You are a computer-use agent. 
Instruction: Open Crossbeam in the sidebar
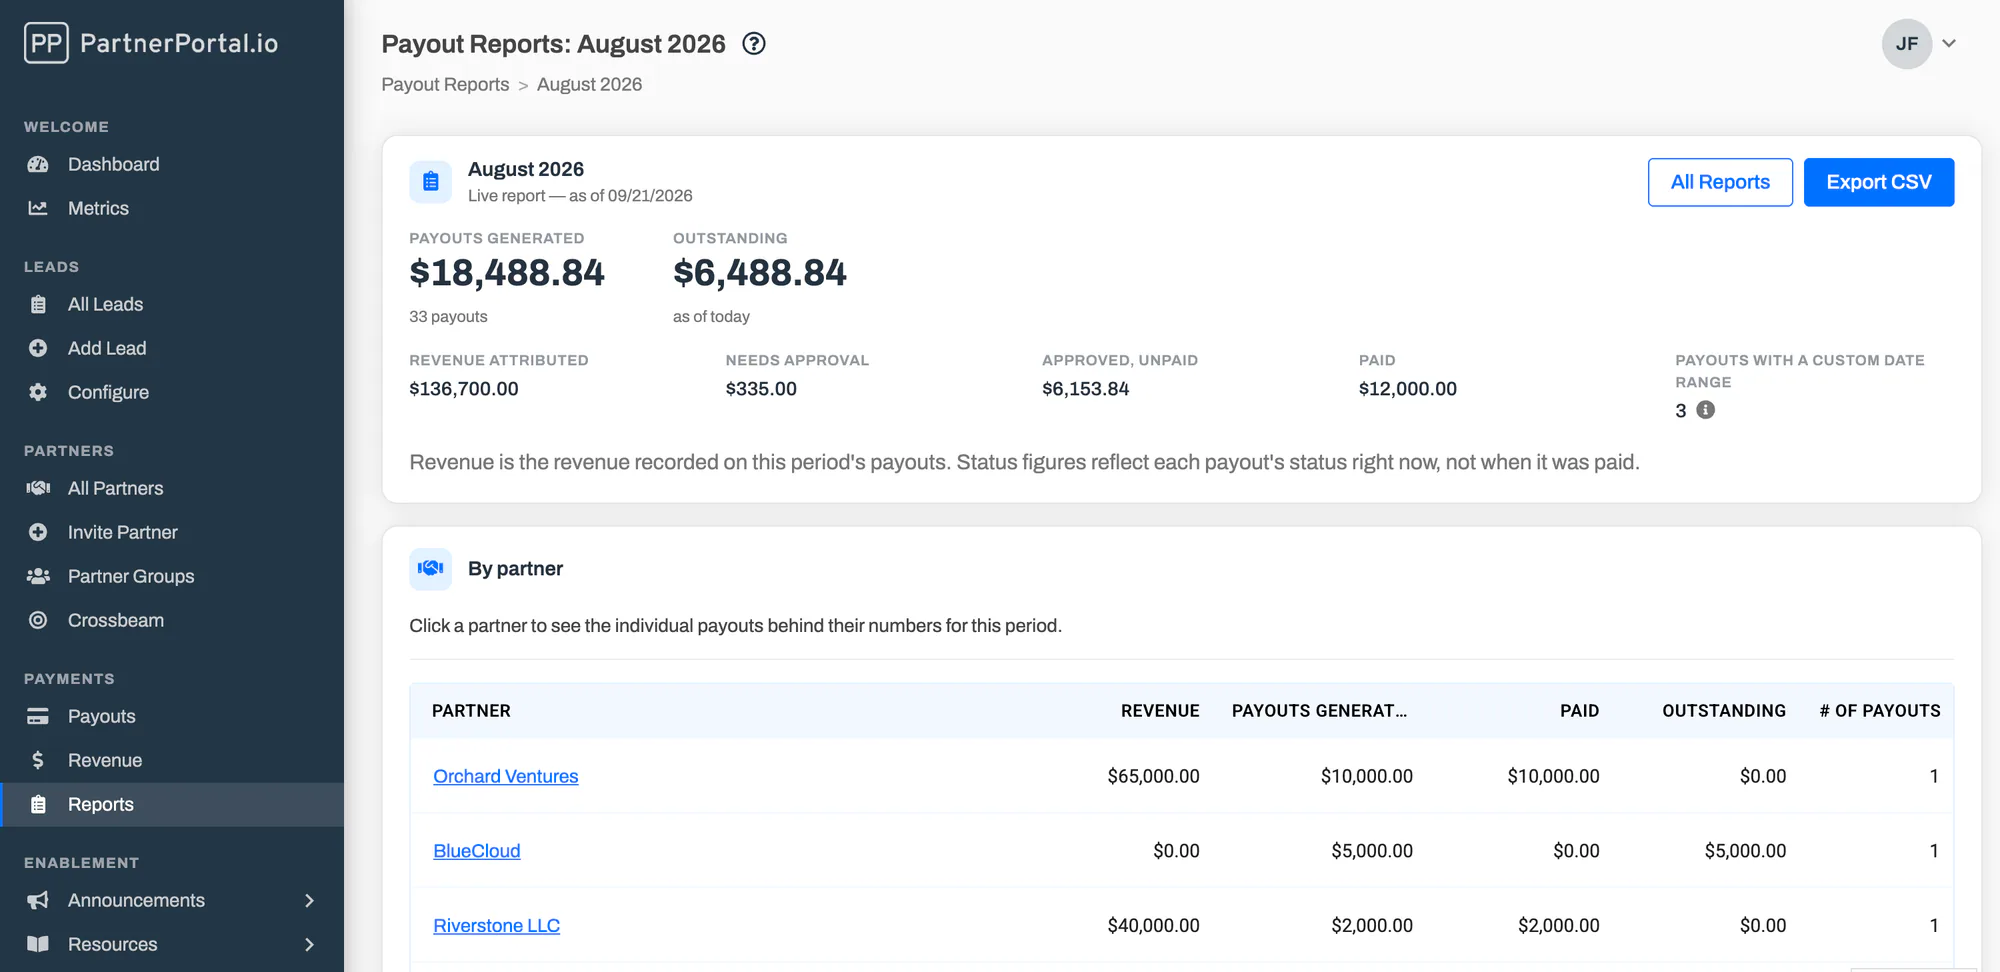tap(172, 620)
